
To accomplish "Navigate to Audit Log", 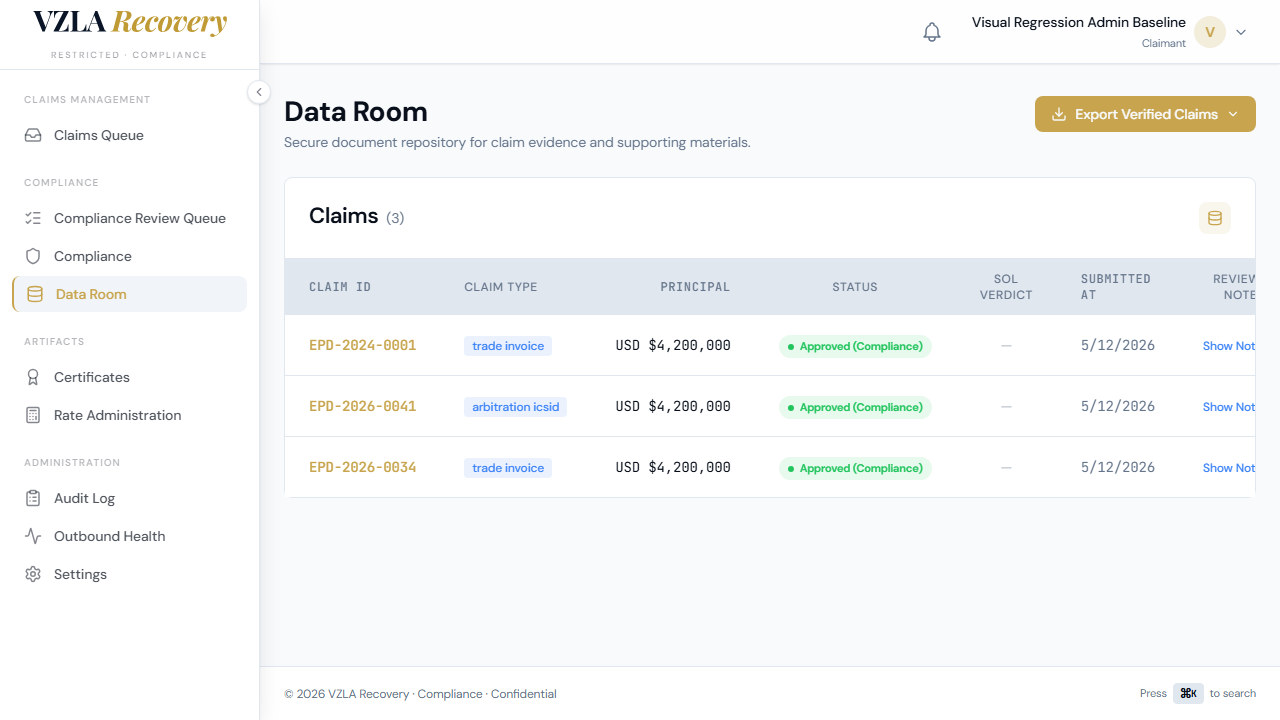I will click(x=129, y=498).
